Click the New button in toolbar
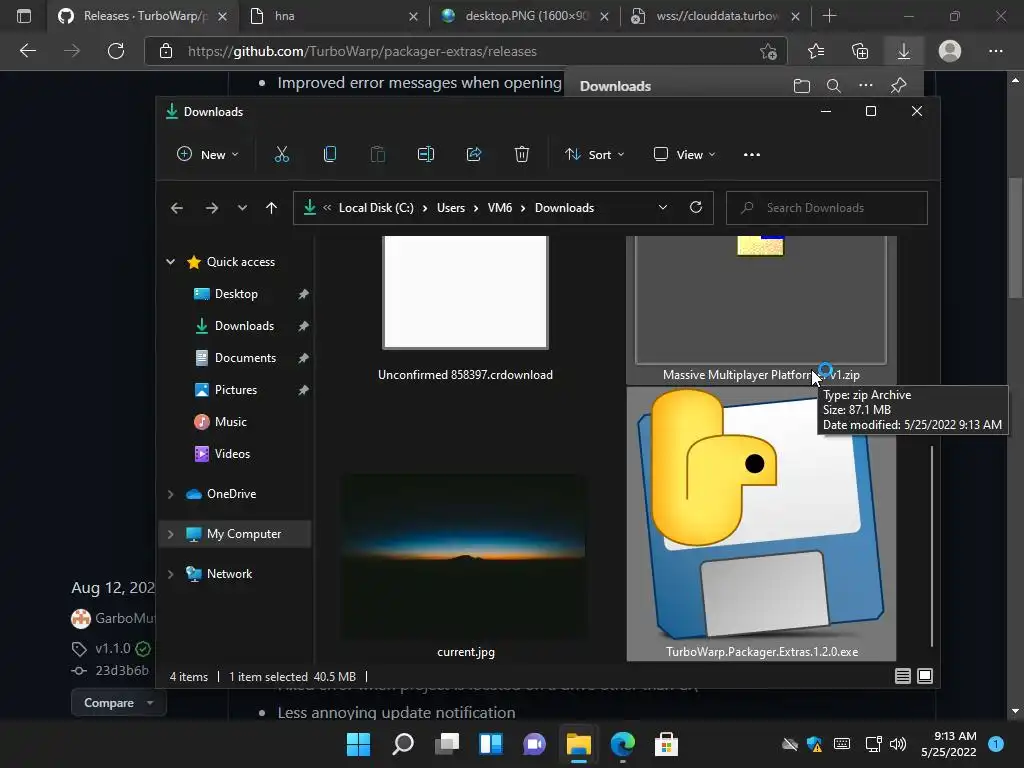 point(207,154)
